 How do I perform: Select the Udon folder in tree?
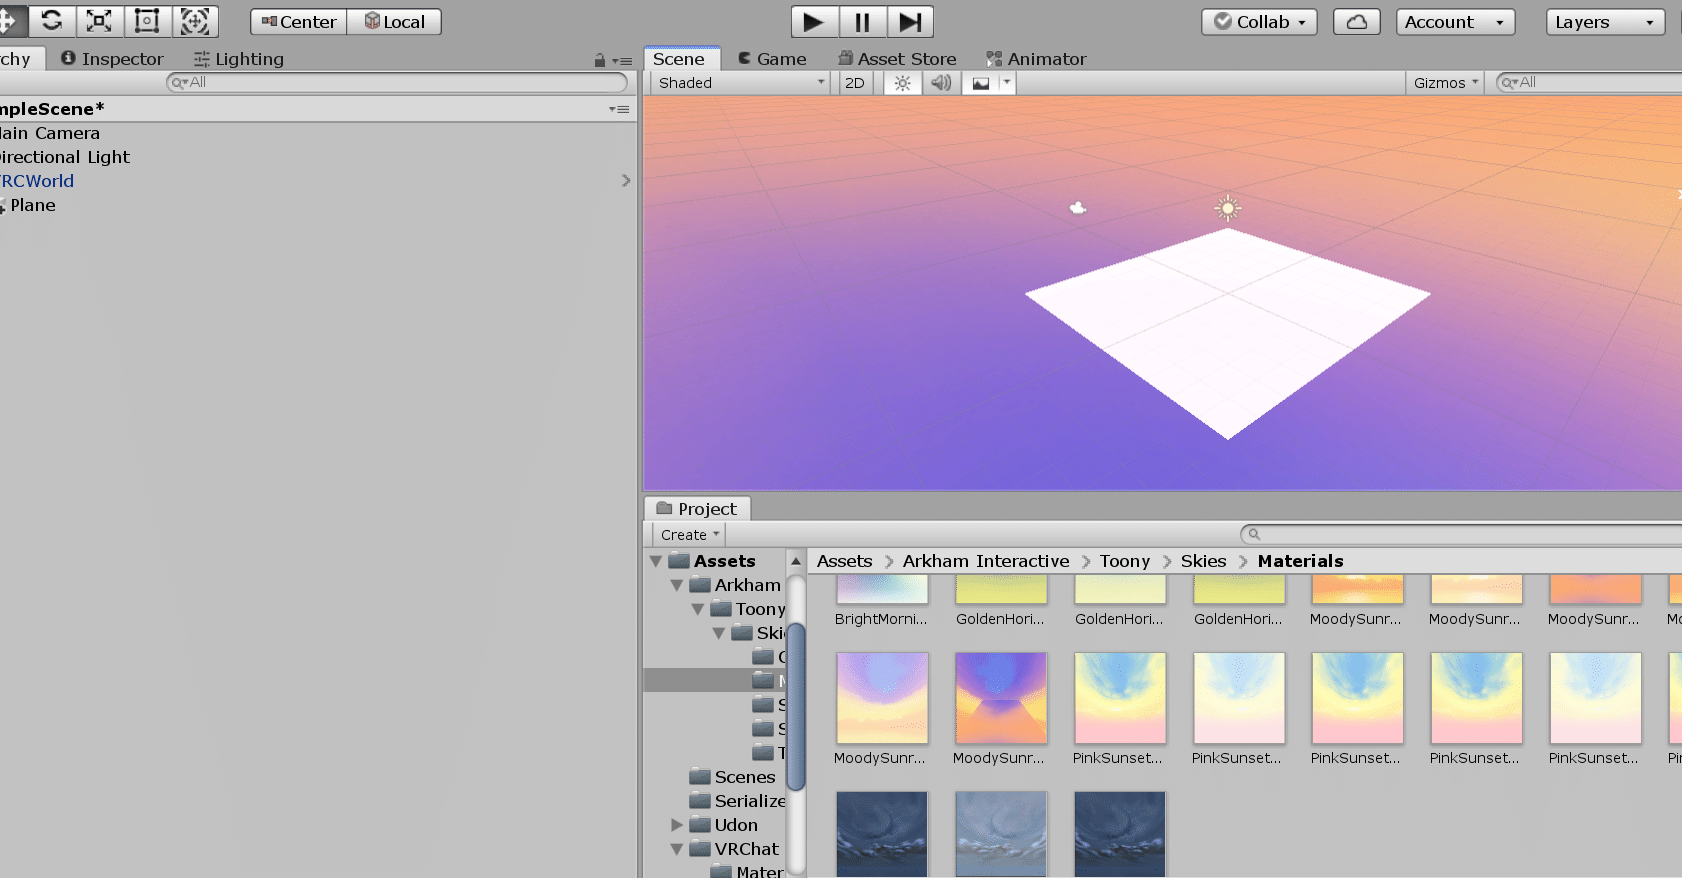point(723,825)
